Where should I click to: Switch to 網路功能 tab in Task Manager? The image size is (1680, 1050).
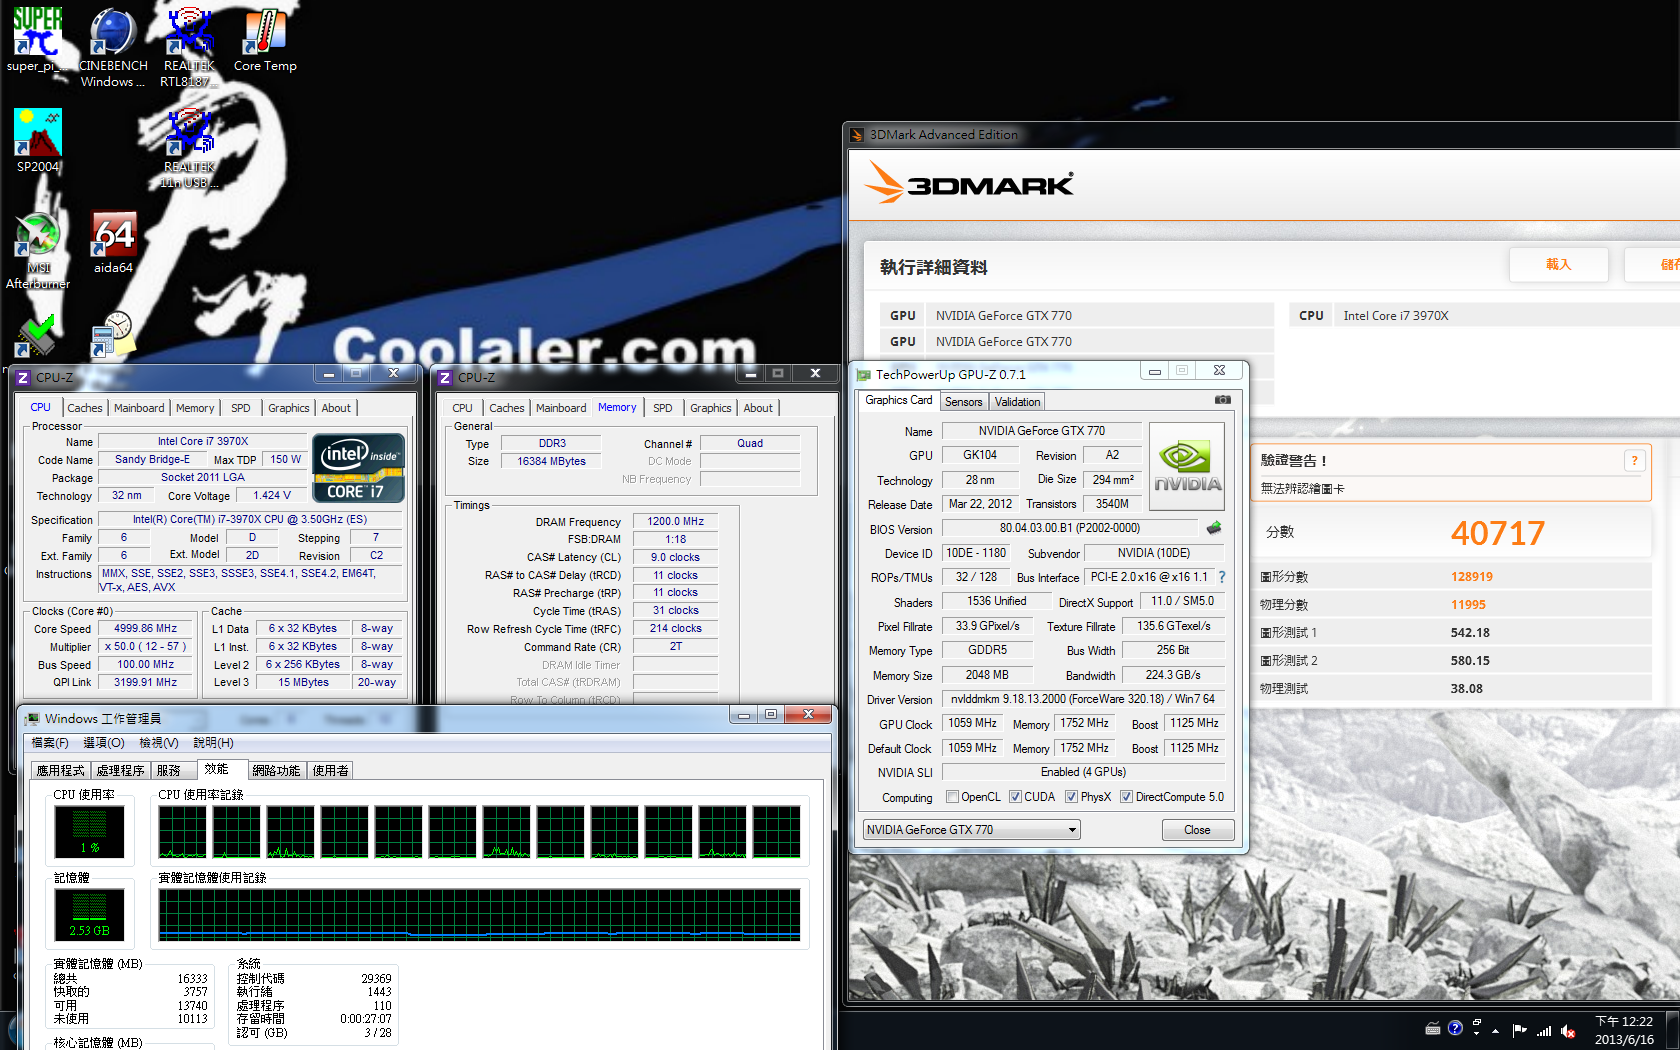tap(276, 771)
